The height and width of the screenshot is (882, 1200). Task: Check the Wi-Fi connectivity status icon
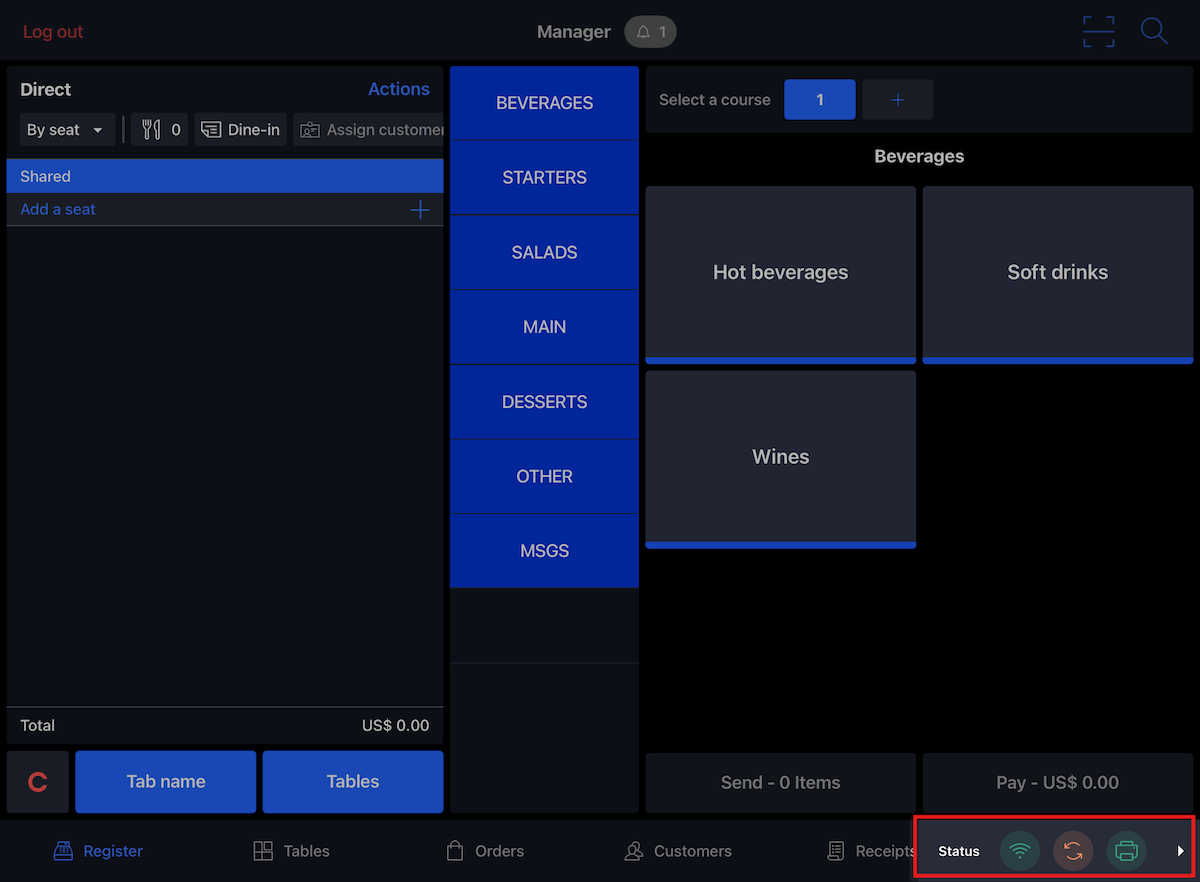click(x=1020, y=851)
